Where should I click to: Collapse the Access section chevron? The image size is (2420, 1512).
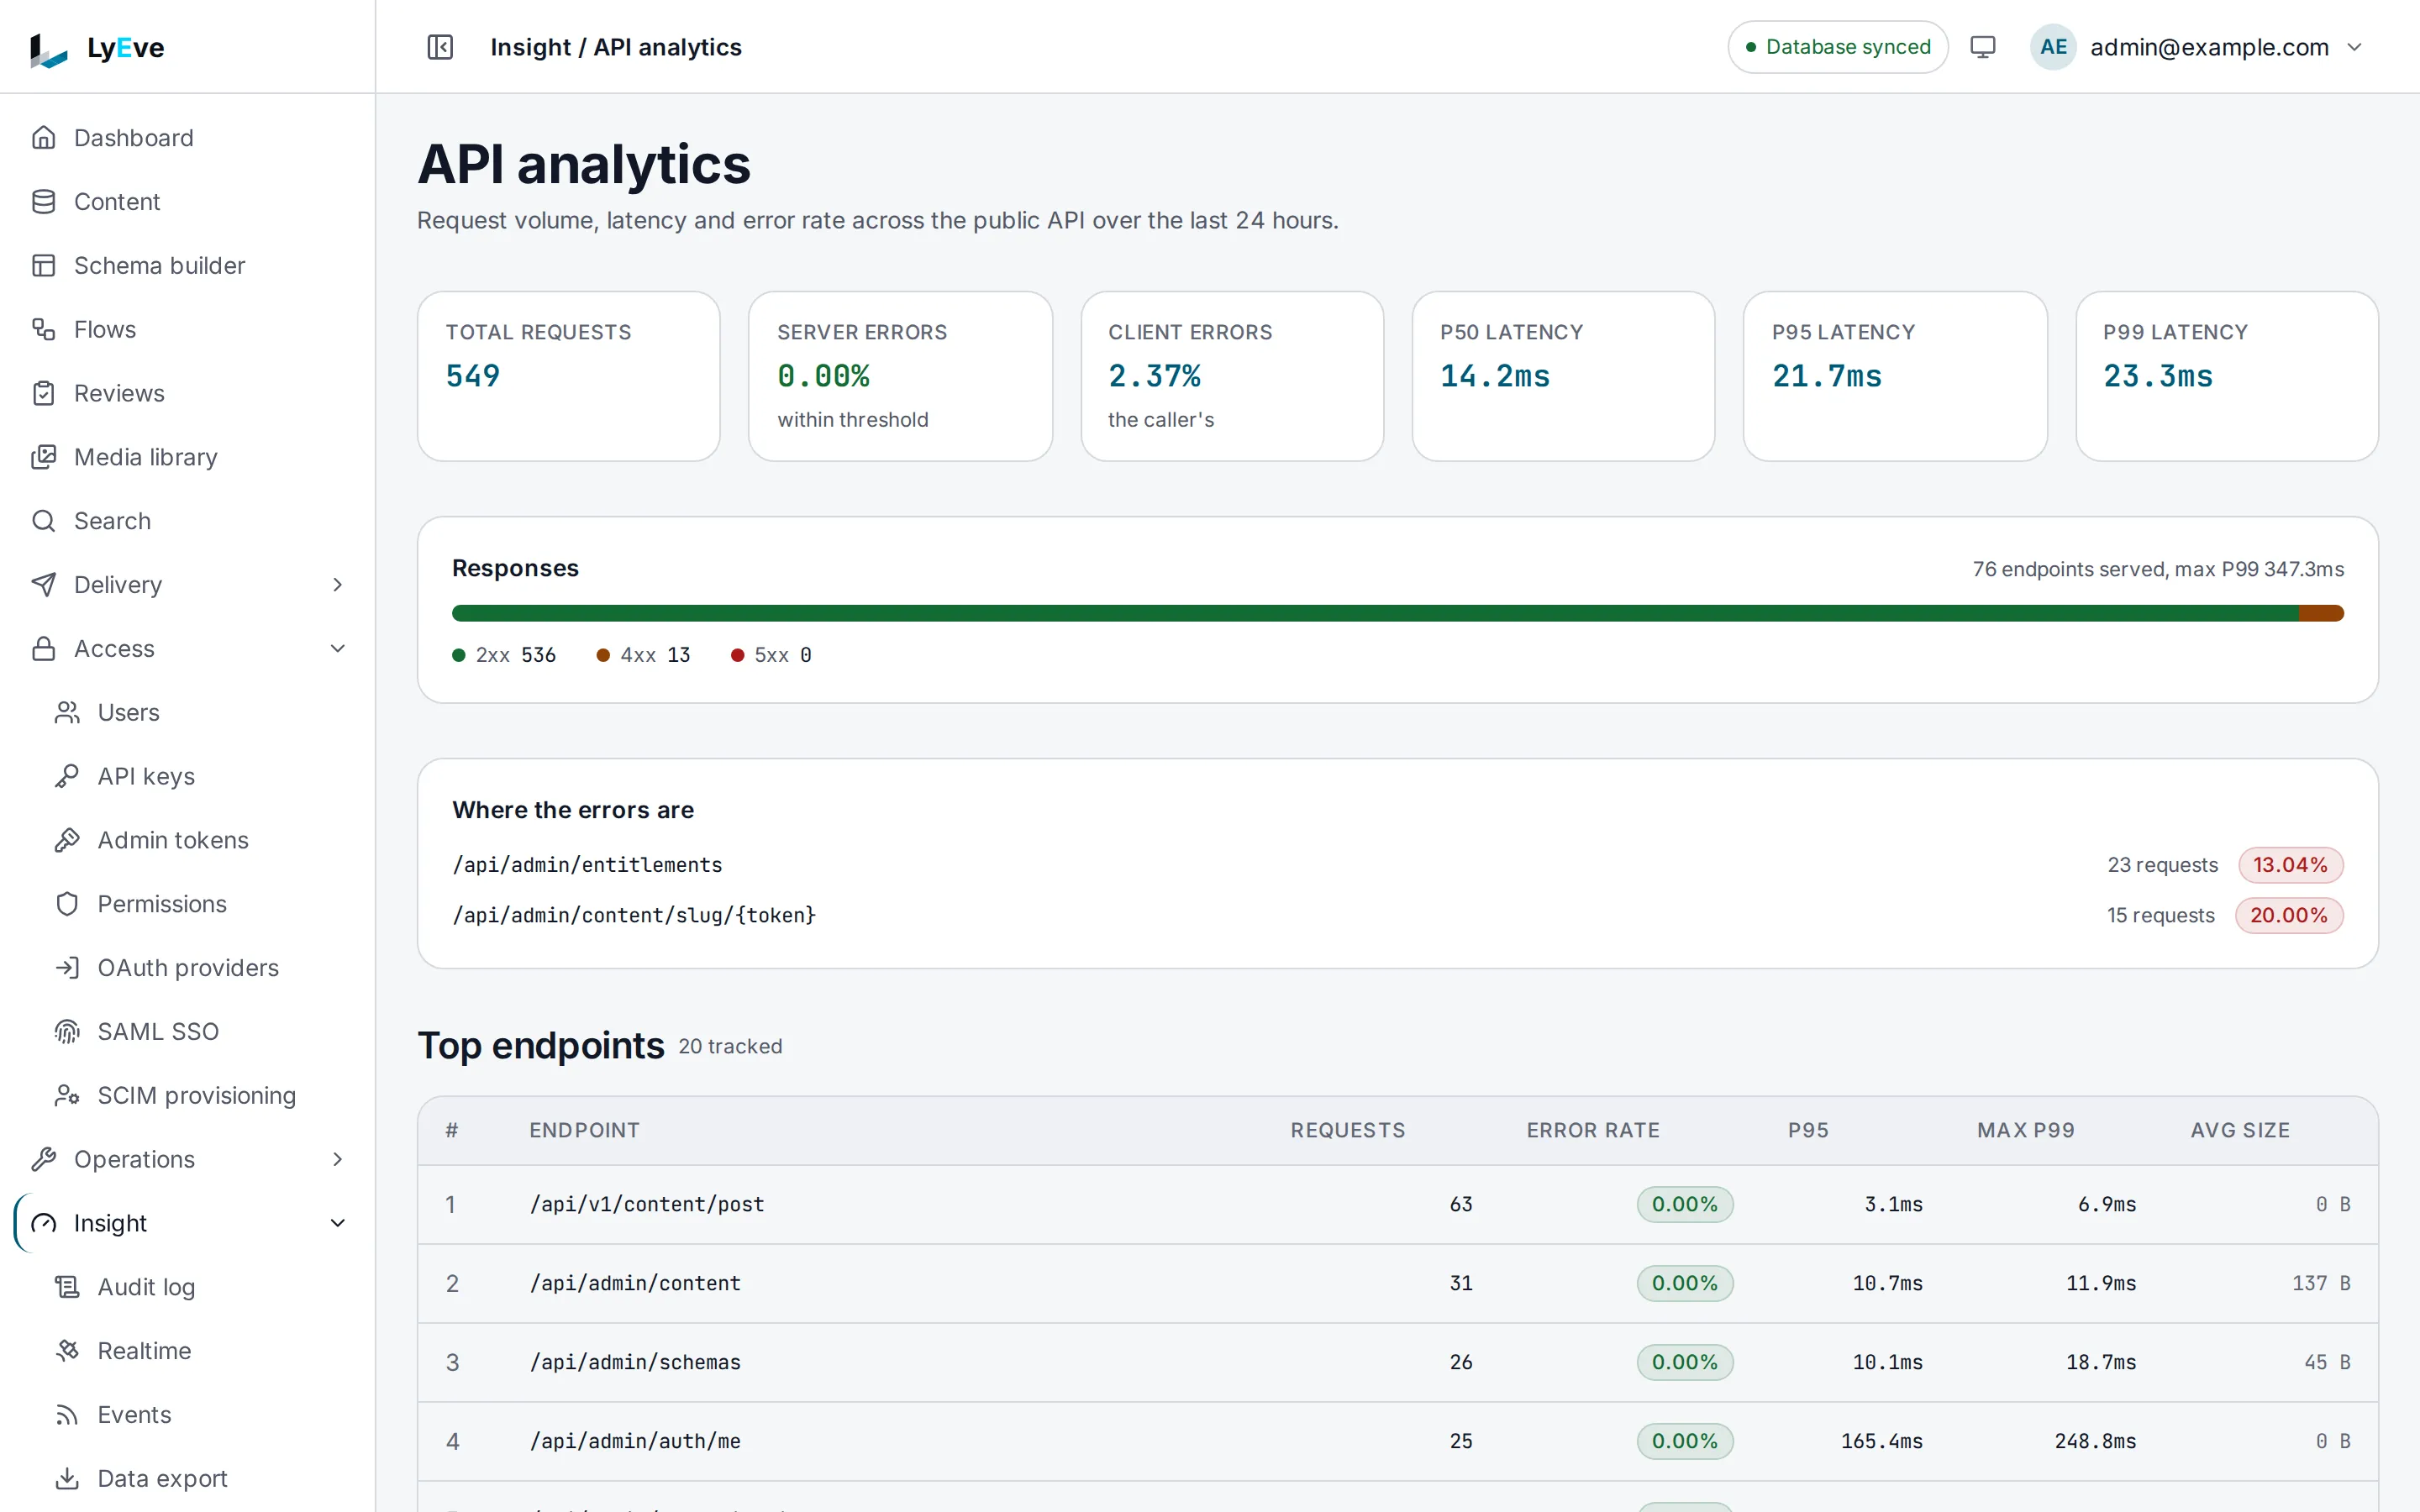pyautogui.click(x=337, y=649)
